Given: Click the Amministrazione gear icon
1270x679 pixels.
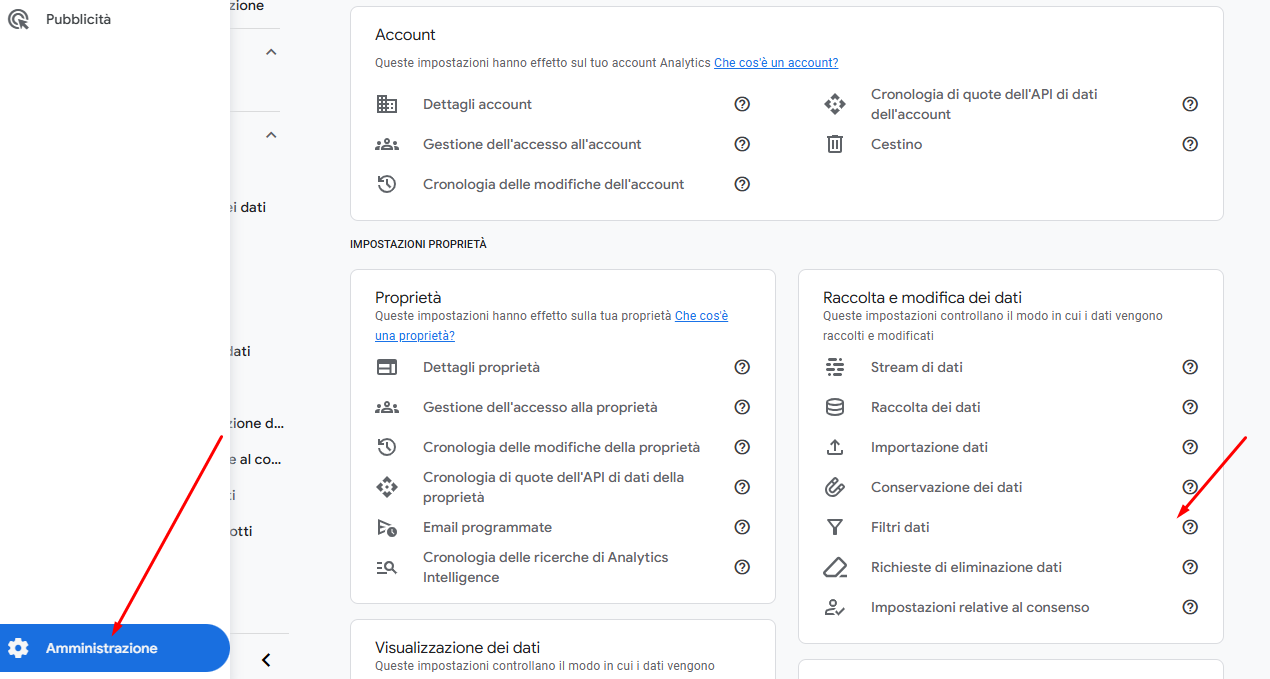Looking at the screenshot, I should (18, 648).
